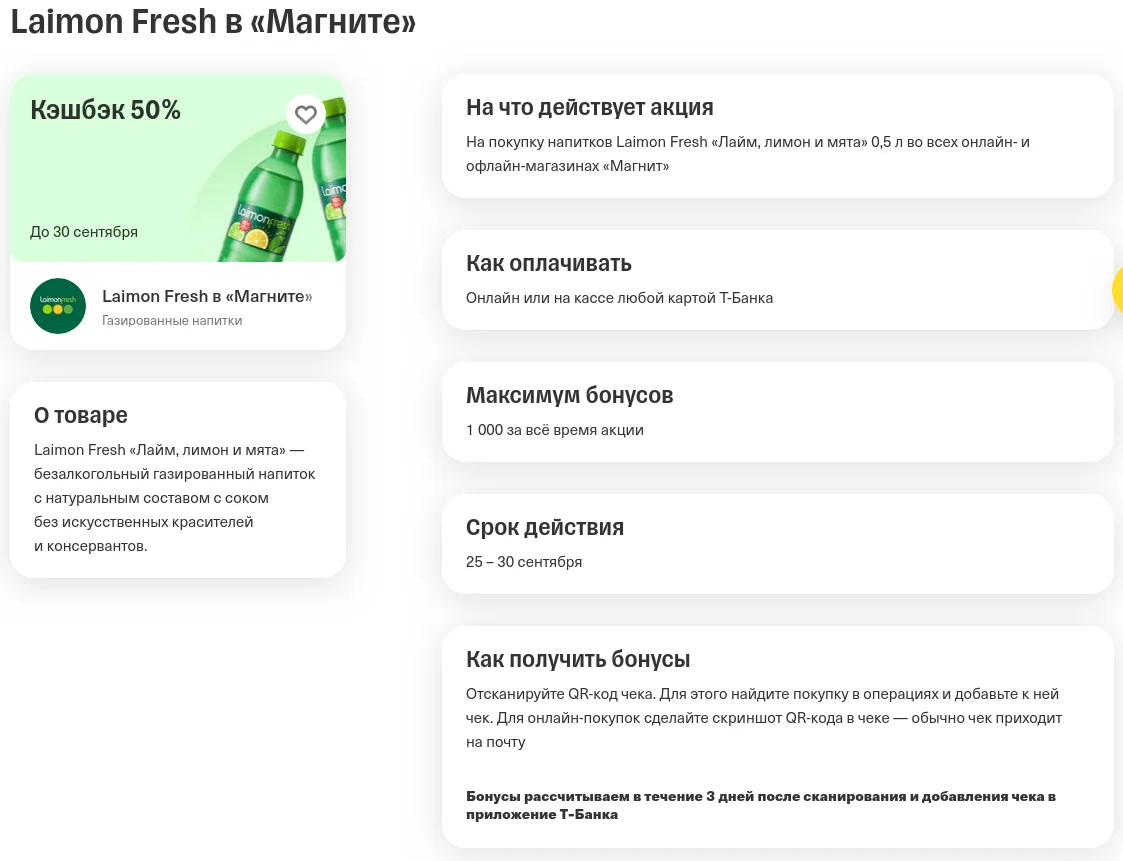Select the Срок действия info card

(778, 544)
